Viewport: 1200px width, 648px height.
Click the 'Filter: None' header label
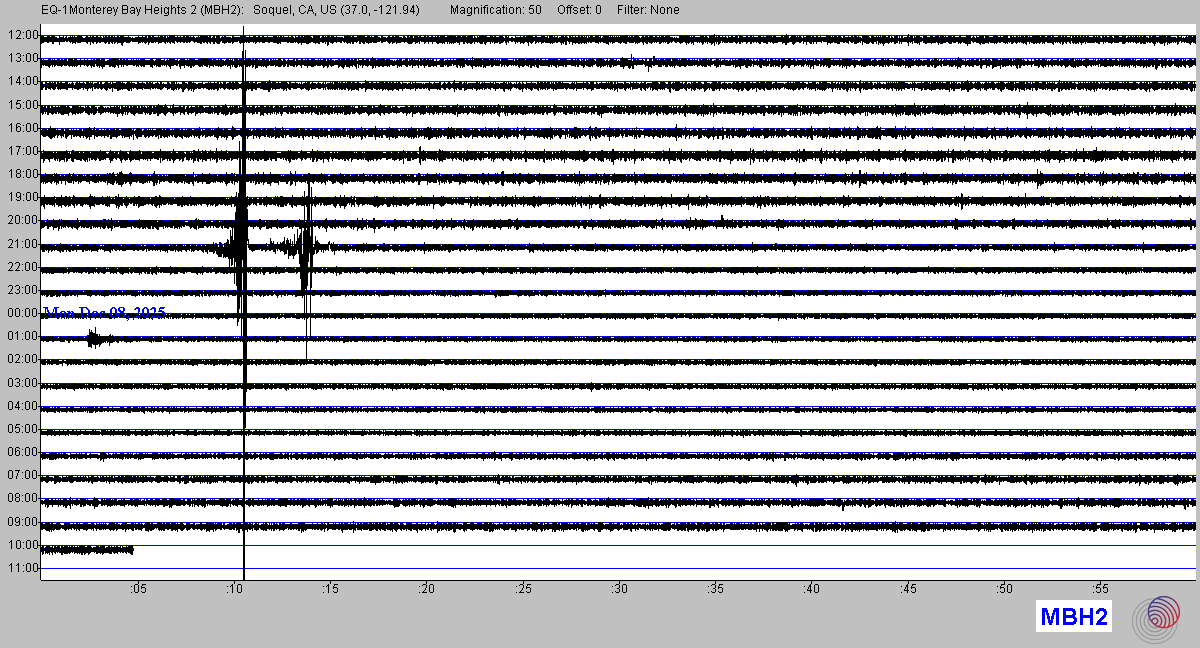649,10
